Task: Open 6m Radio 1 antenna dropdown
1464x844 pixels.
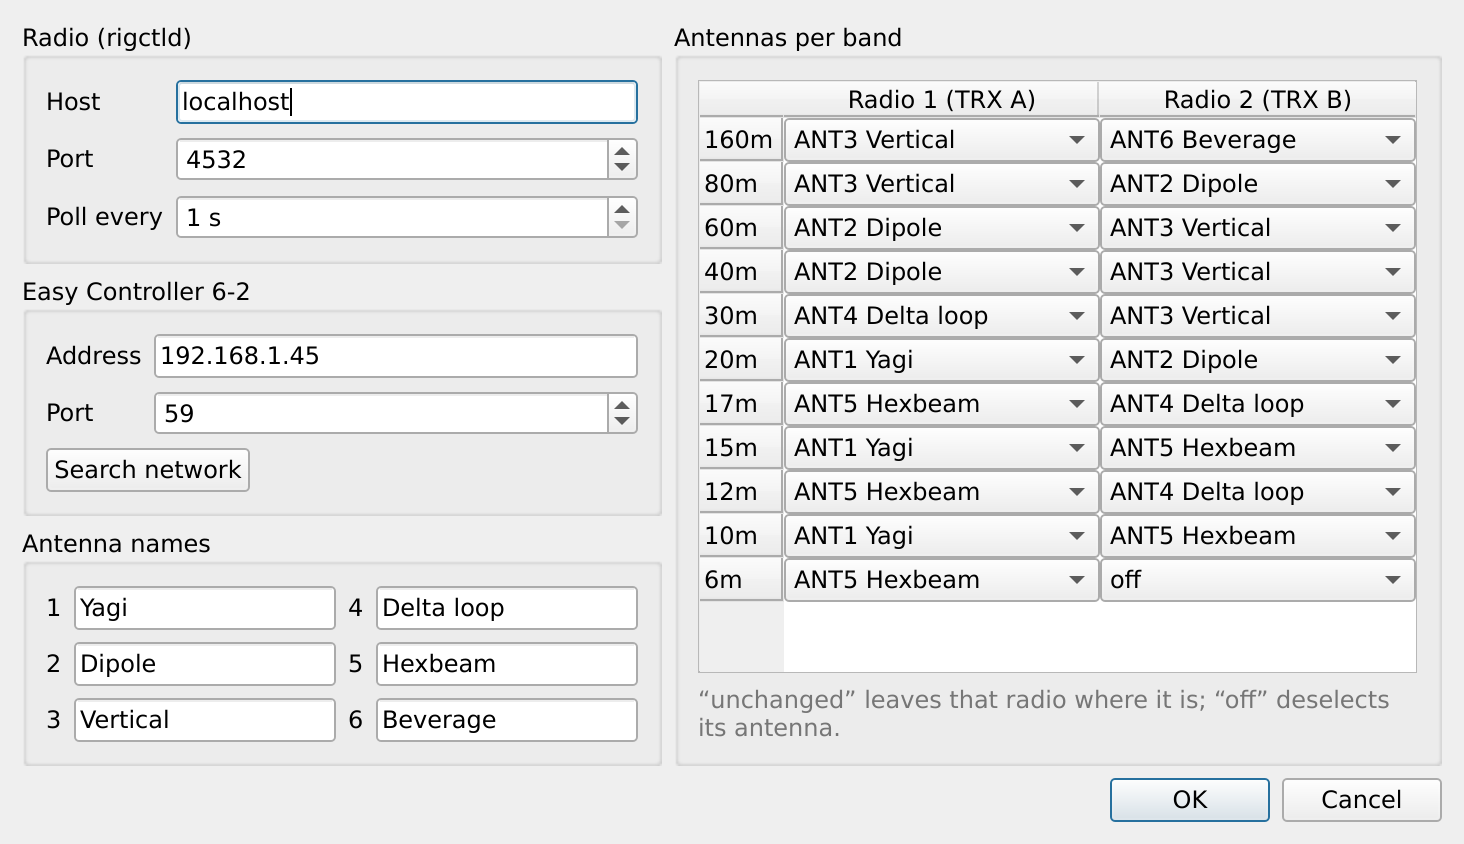Action: [x=941, y=580]
